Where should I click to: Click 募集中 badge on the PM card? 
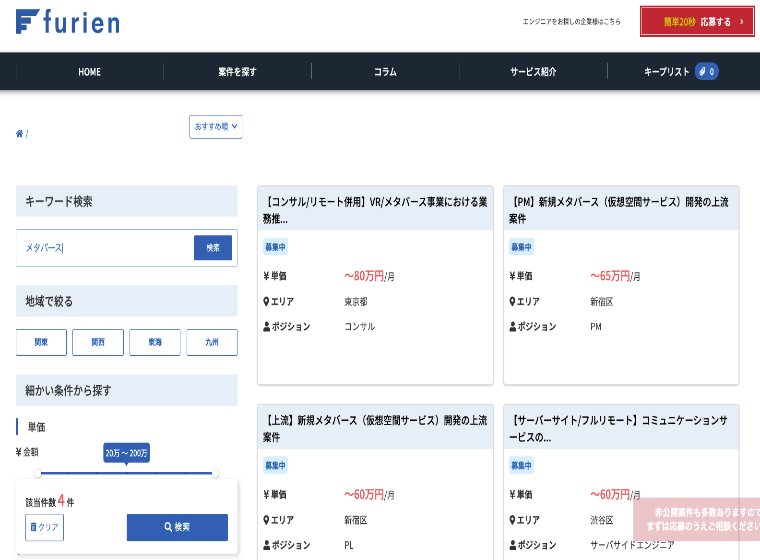click(x=522, y=247)
